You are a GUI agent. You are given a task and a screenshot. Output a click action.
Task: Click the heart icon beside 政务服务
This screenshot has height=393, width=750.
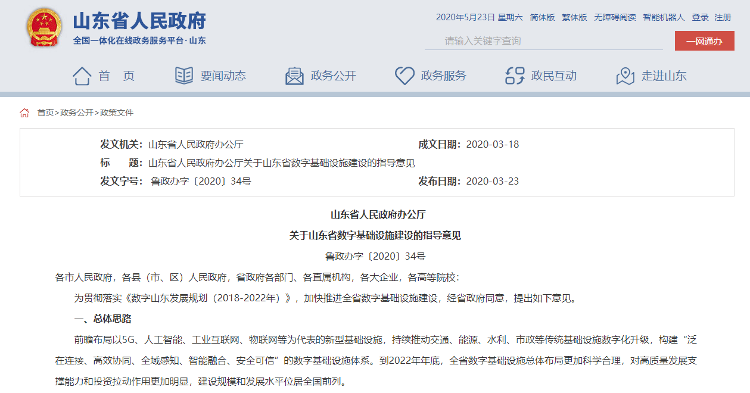coord(405,76)
